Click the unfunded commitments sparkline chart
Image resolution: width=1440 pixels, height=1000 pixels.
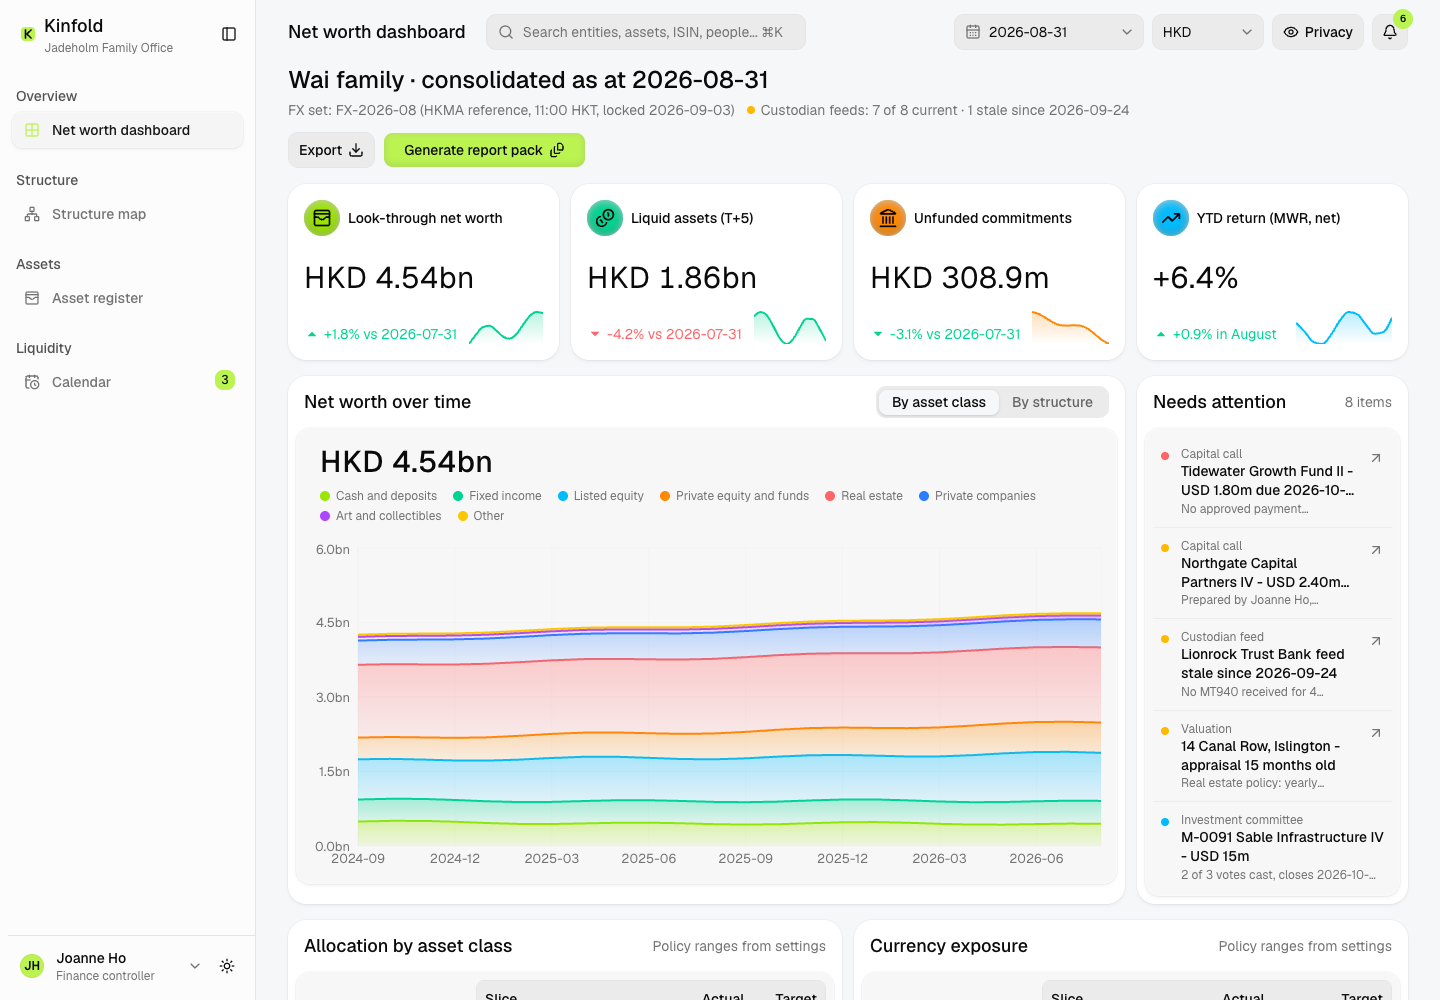point(1070,327)
